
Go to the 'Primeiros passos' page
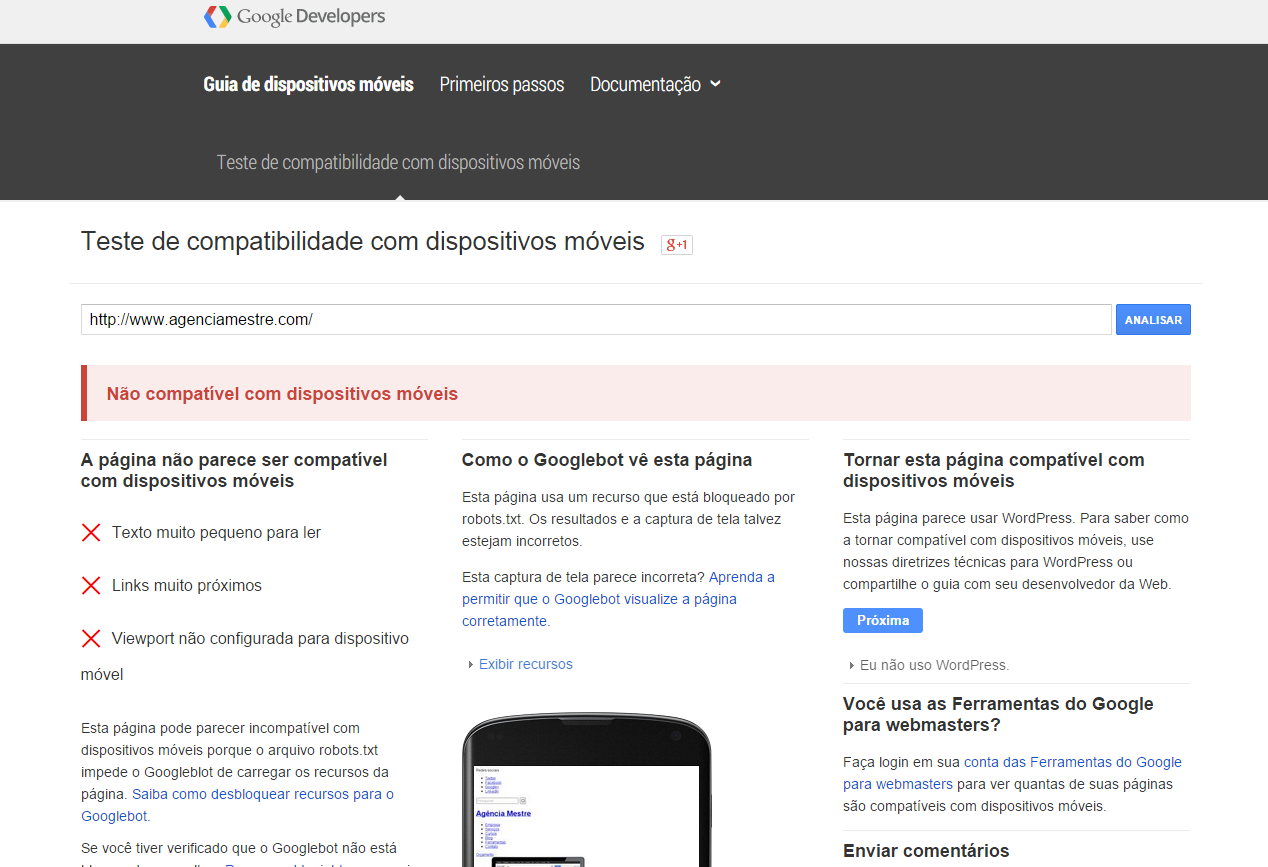[501, 85]
